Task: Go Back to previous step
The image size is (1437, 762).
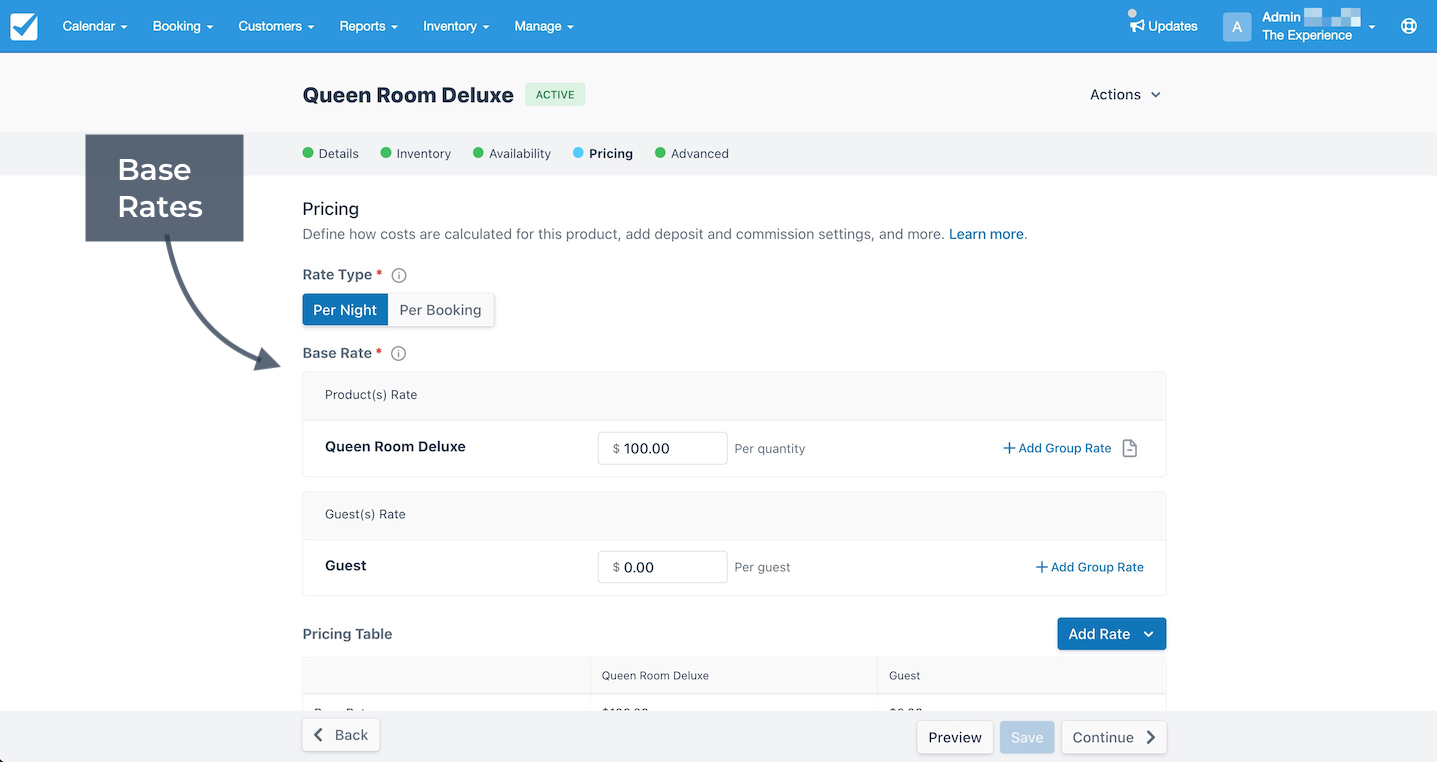Action: tap(341, 735)
